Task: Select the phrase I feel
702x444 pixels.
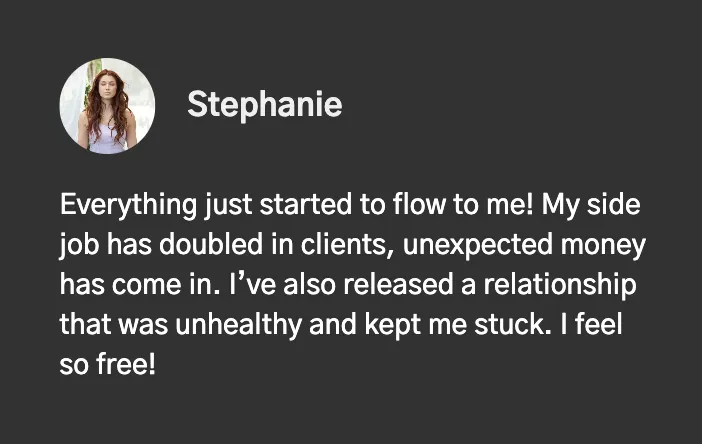Action: coord(591,324)
